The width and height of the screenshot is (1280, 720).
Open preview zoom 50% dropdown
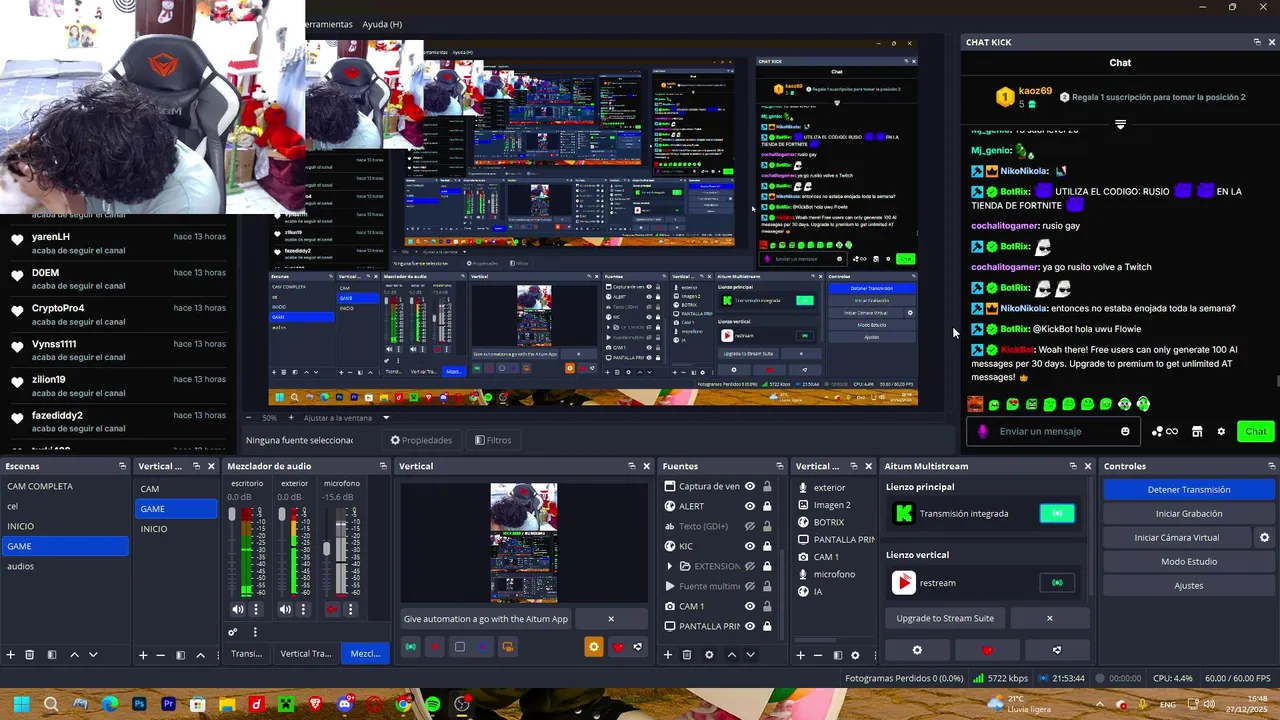[269, 418]
